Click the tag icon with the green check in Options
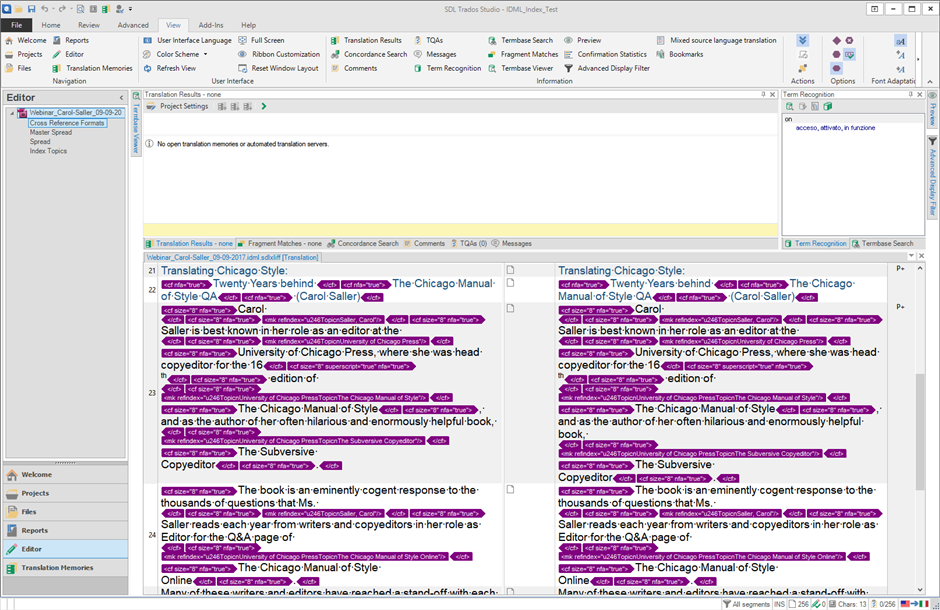The height and width of the screenshot is (610, 940). pos(849,55)
